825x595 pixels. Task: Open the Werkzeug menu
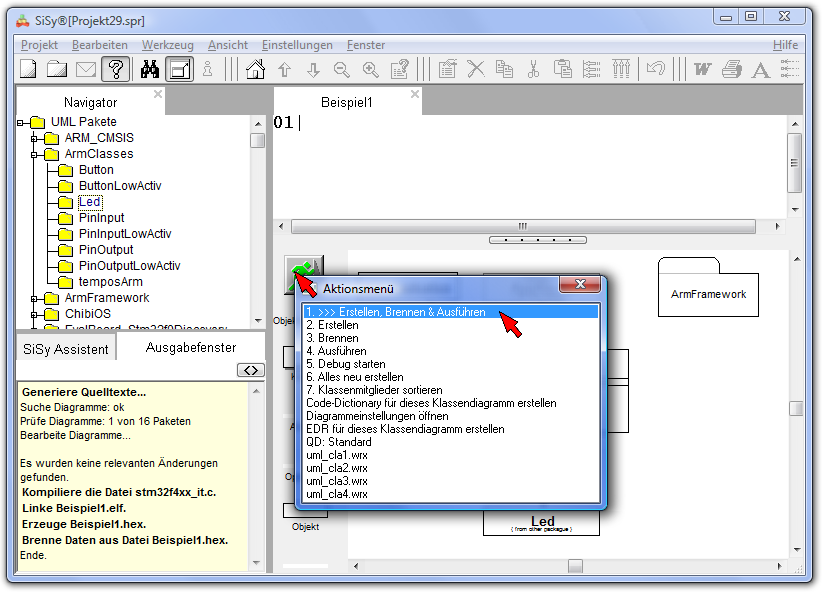(x=167, y=45)
